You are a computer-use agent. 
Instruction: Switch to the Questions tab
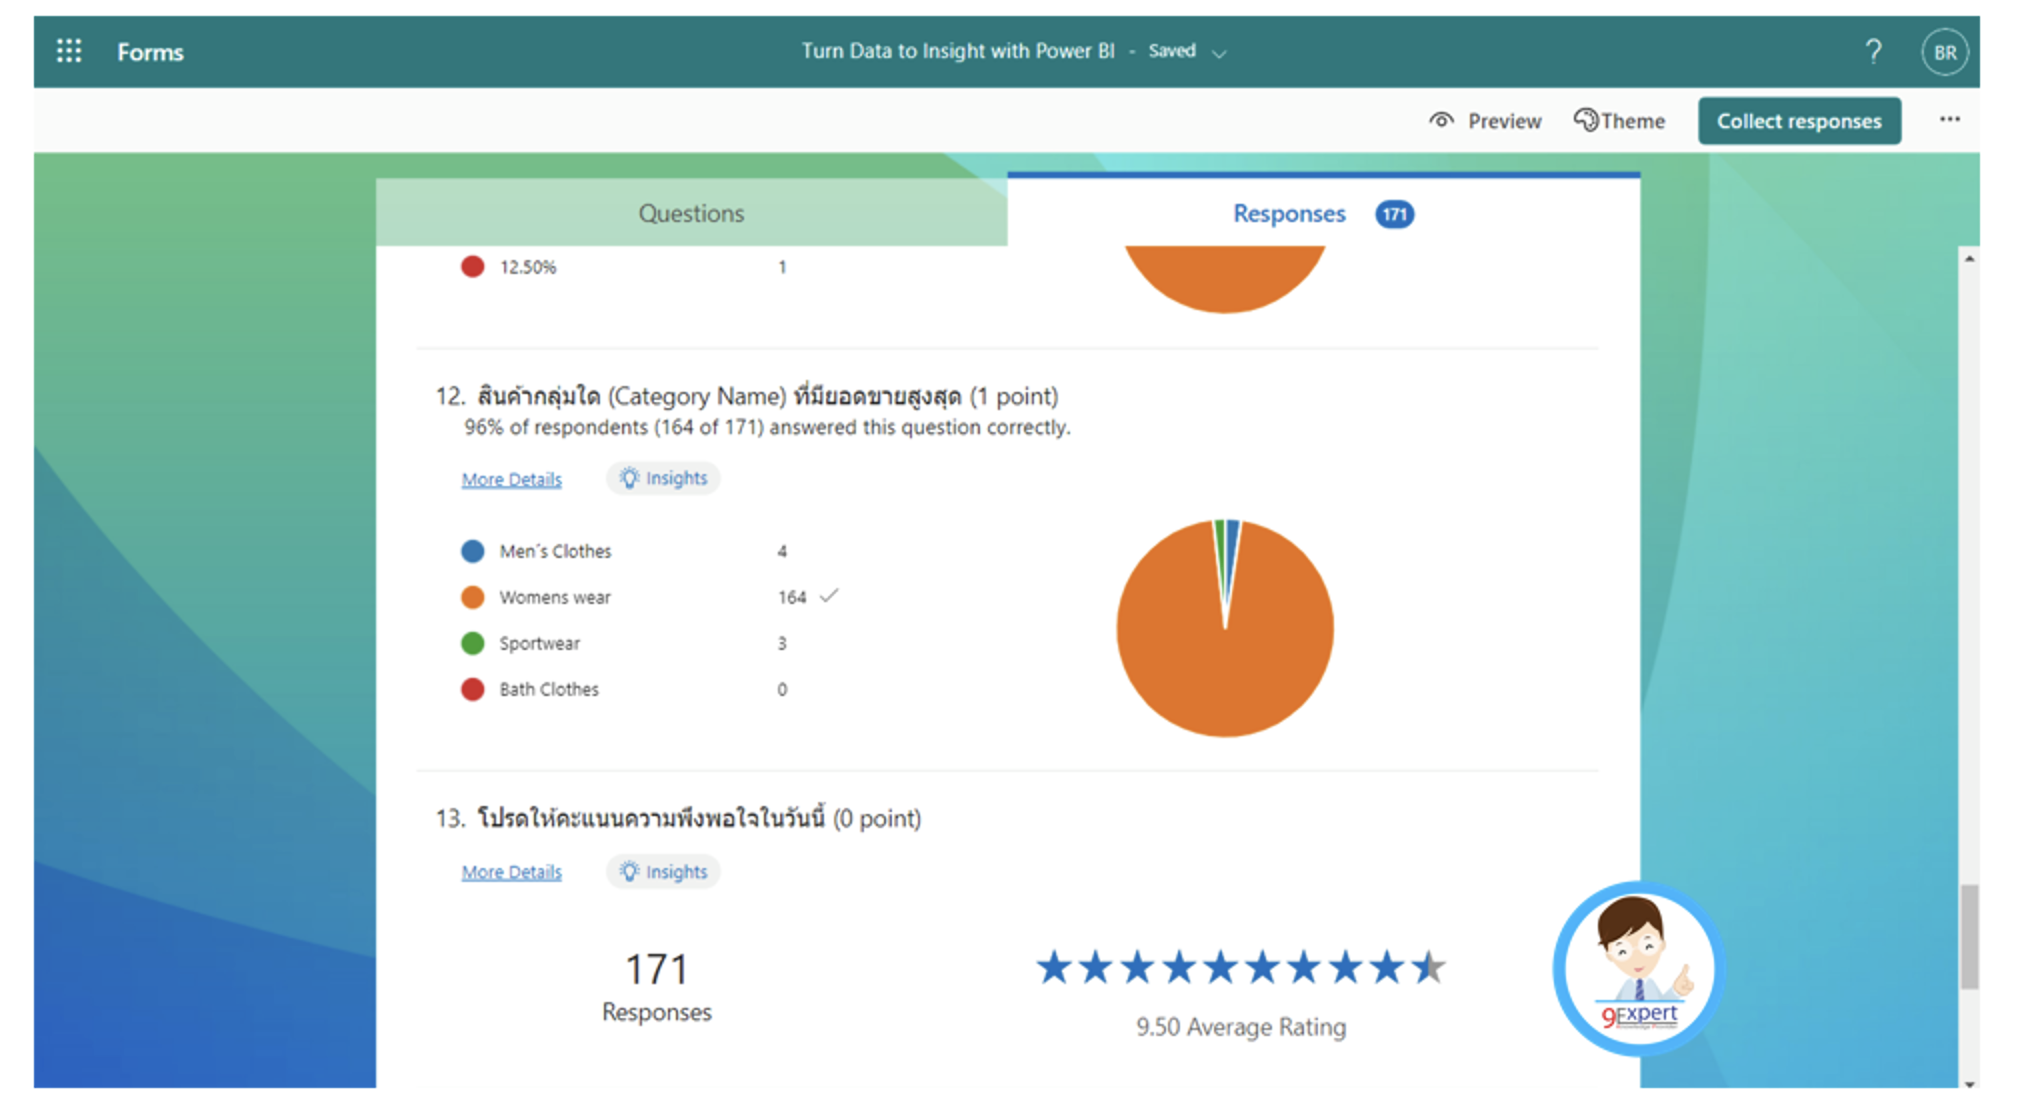click(691, 213)
